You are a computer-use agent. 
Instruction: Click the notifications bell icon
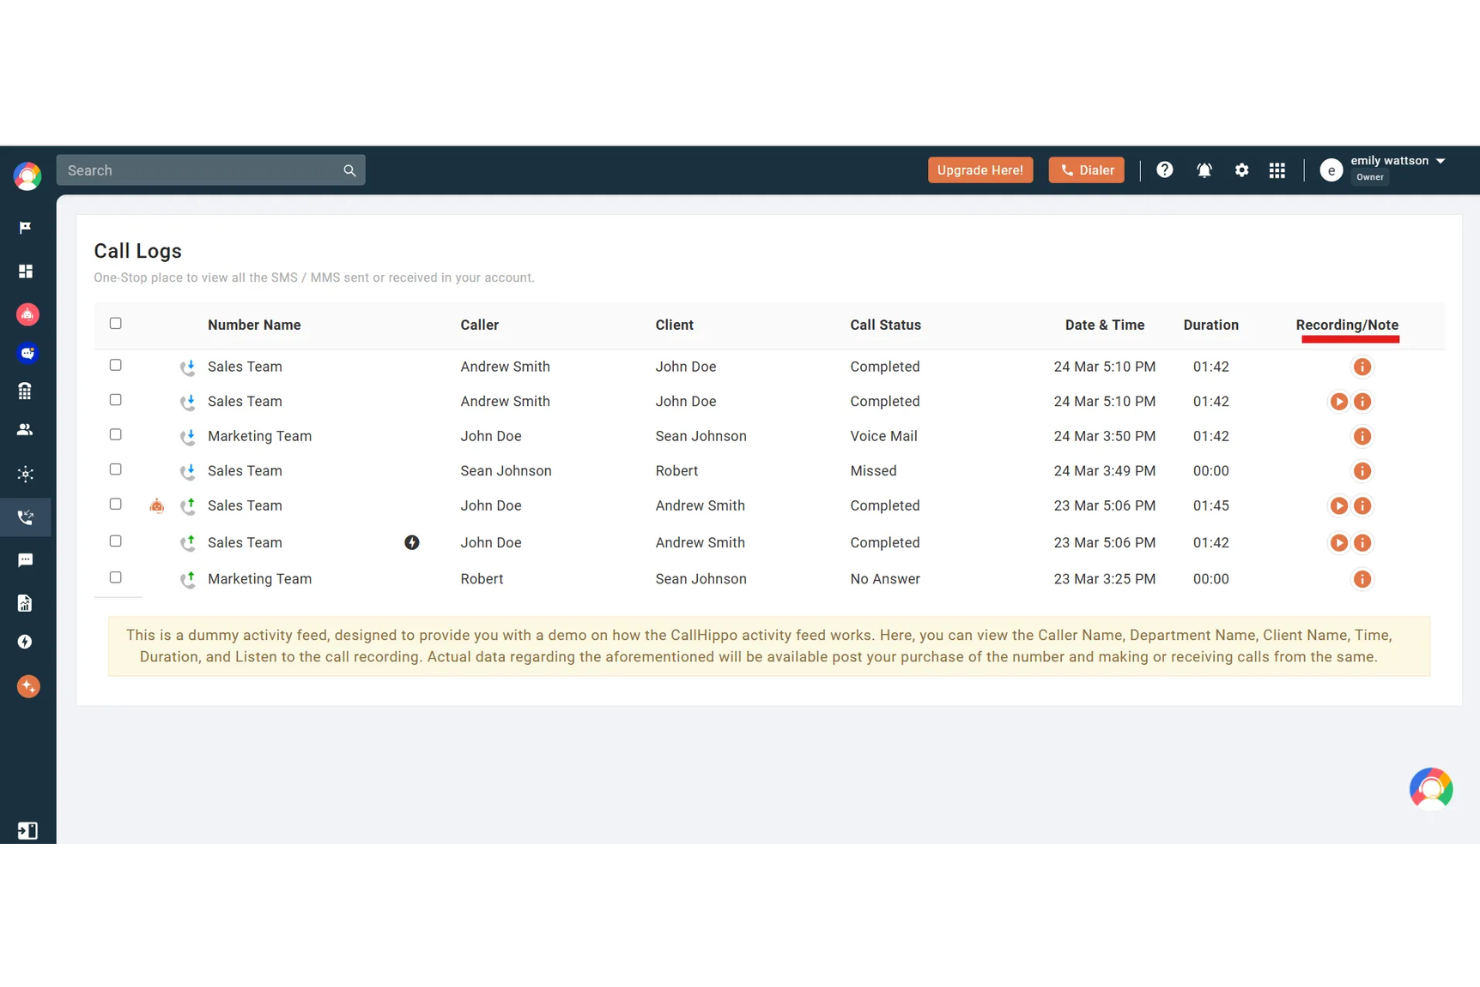pyautogui.click(x=1204, y=170)
